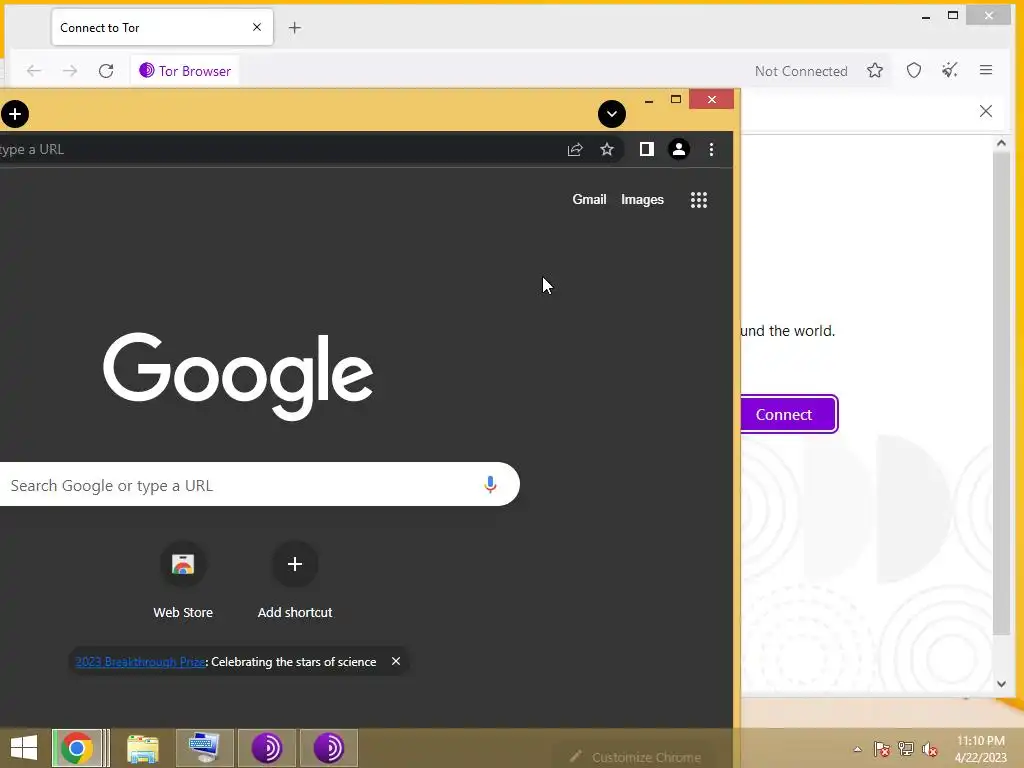Toggle Chrome side panel icon

point(647,150)
